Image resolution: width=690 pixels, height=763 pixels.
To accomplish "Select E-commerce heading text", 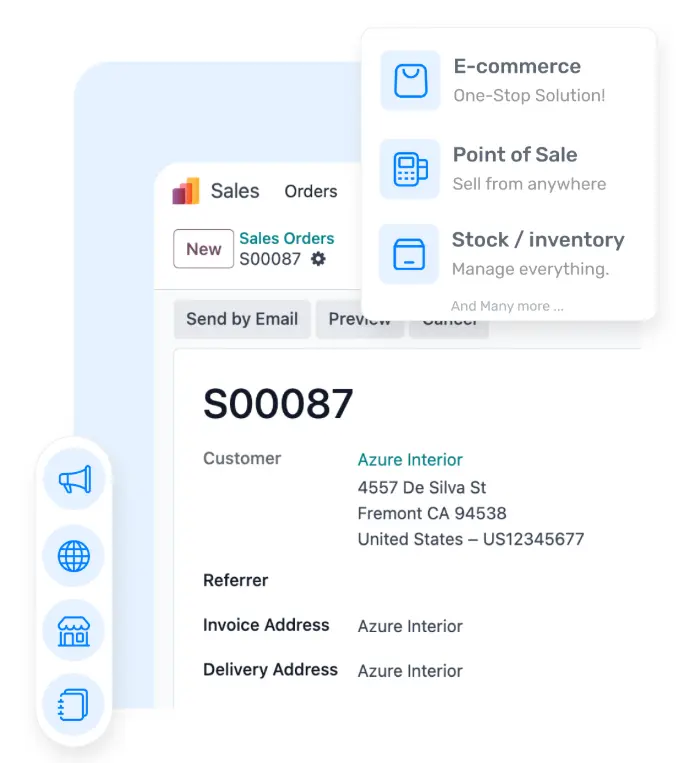I will click(x=517, y=66).
